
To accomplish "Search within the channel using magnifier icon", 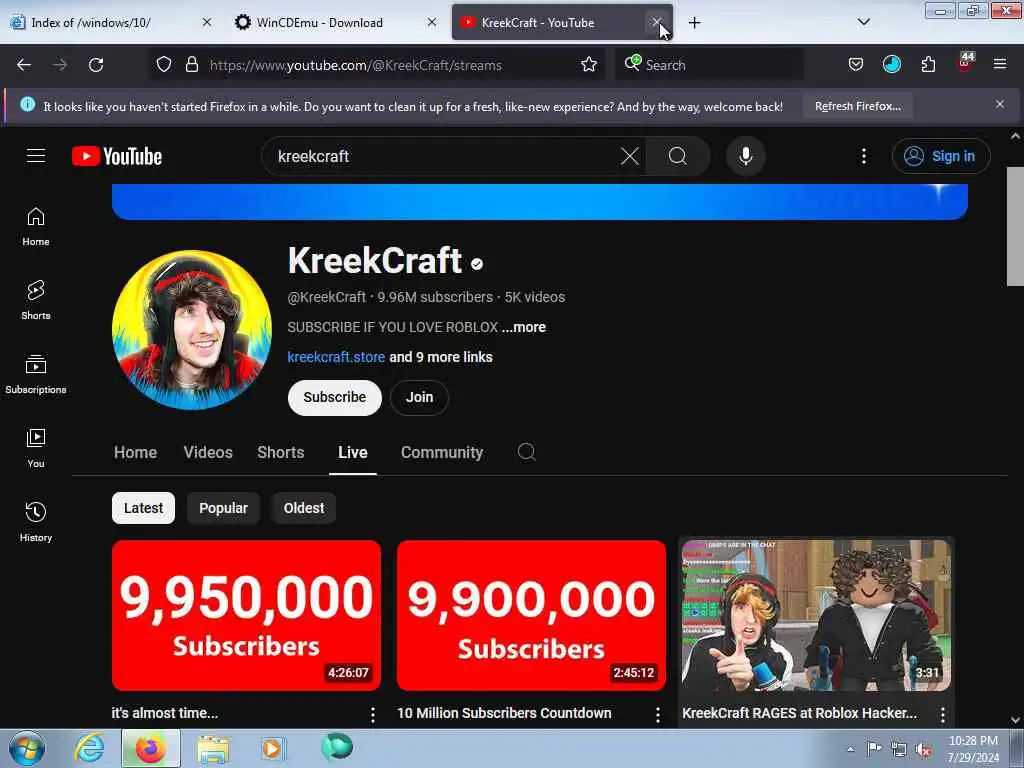I will [526, 452].
